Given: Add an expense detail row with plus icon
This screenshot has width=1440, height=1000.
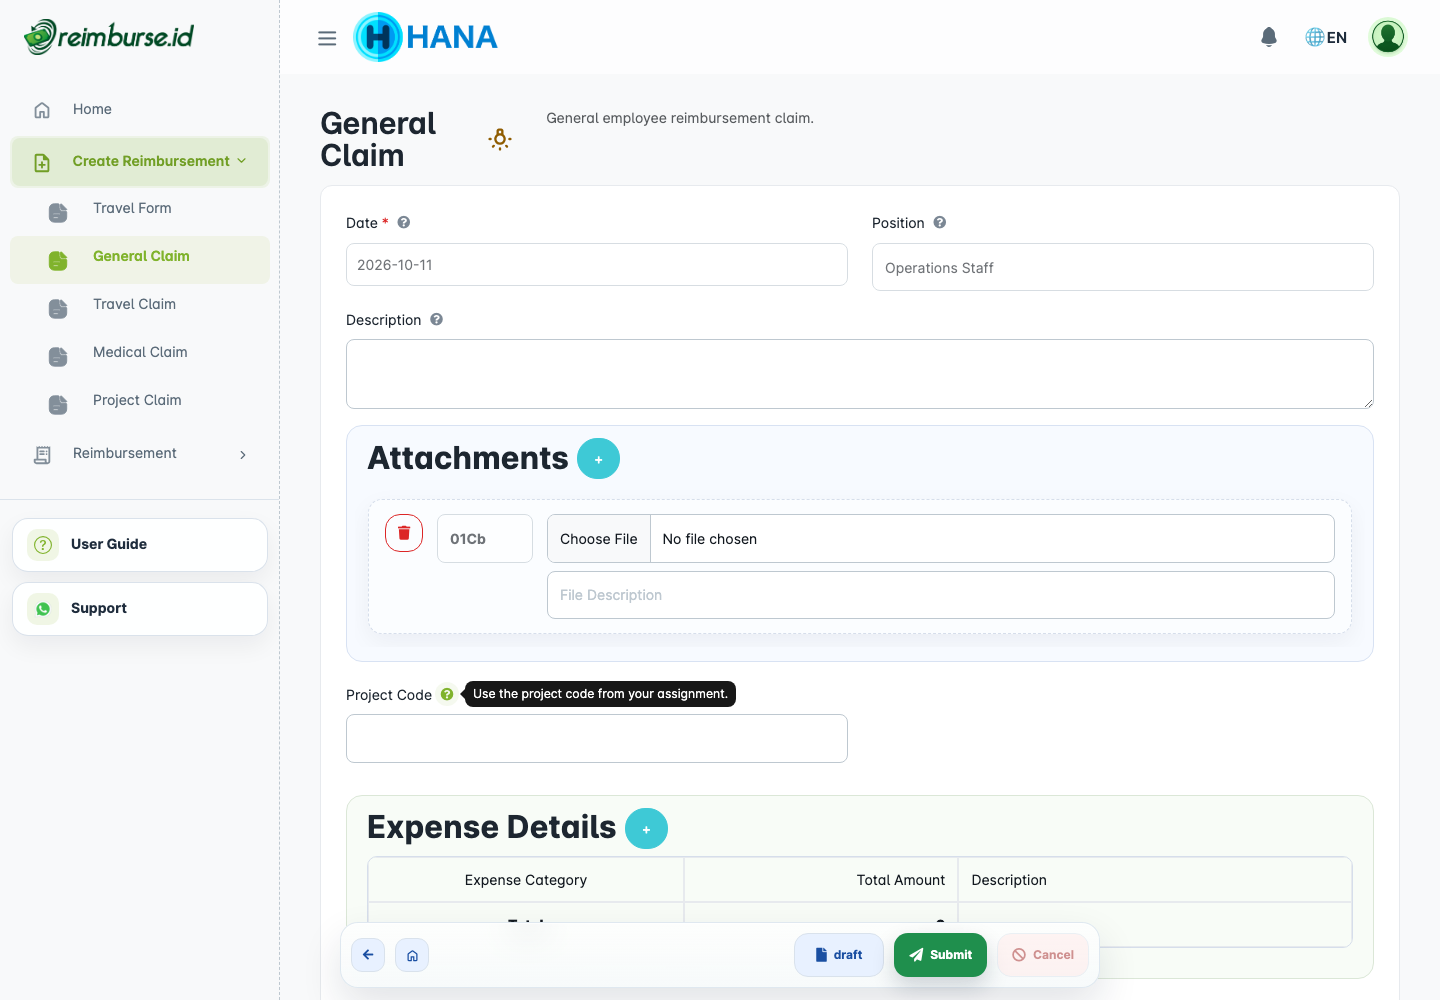Looking at the screenshot, I should [646, 829].
